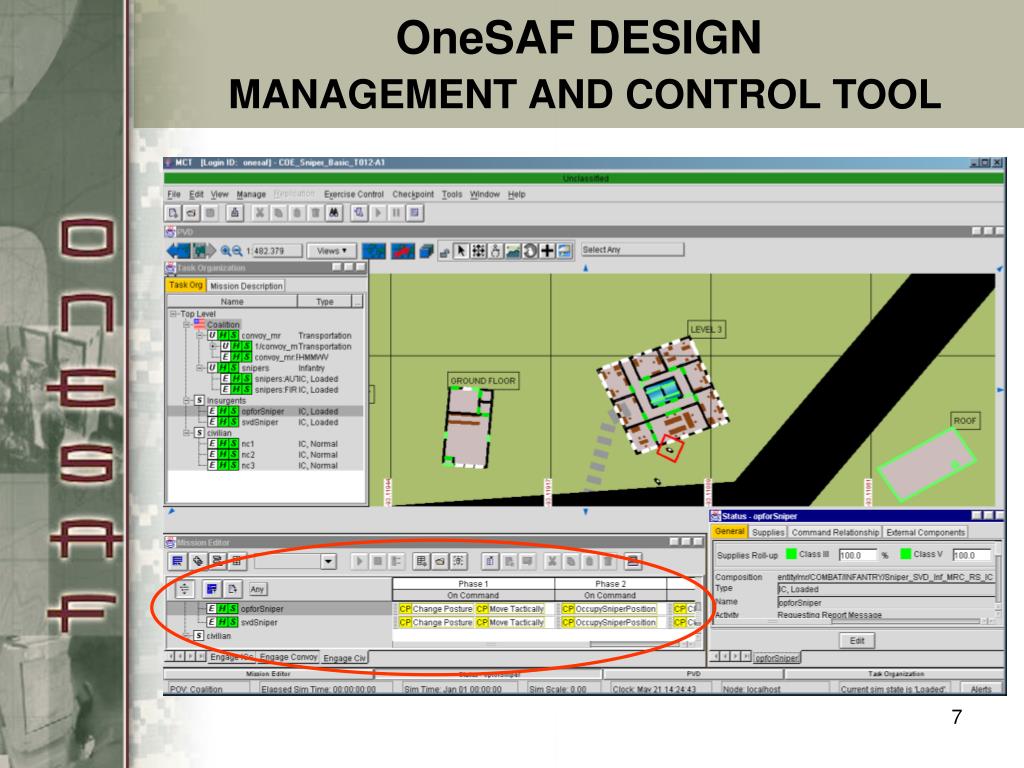Click the Zoom In magnifier in PVD toolbar
The image size is (1024, 768).
[225, 251]
